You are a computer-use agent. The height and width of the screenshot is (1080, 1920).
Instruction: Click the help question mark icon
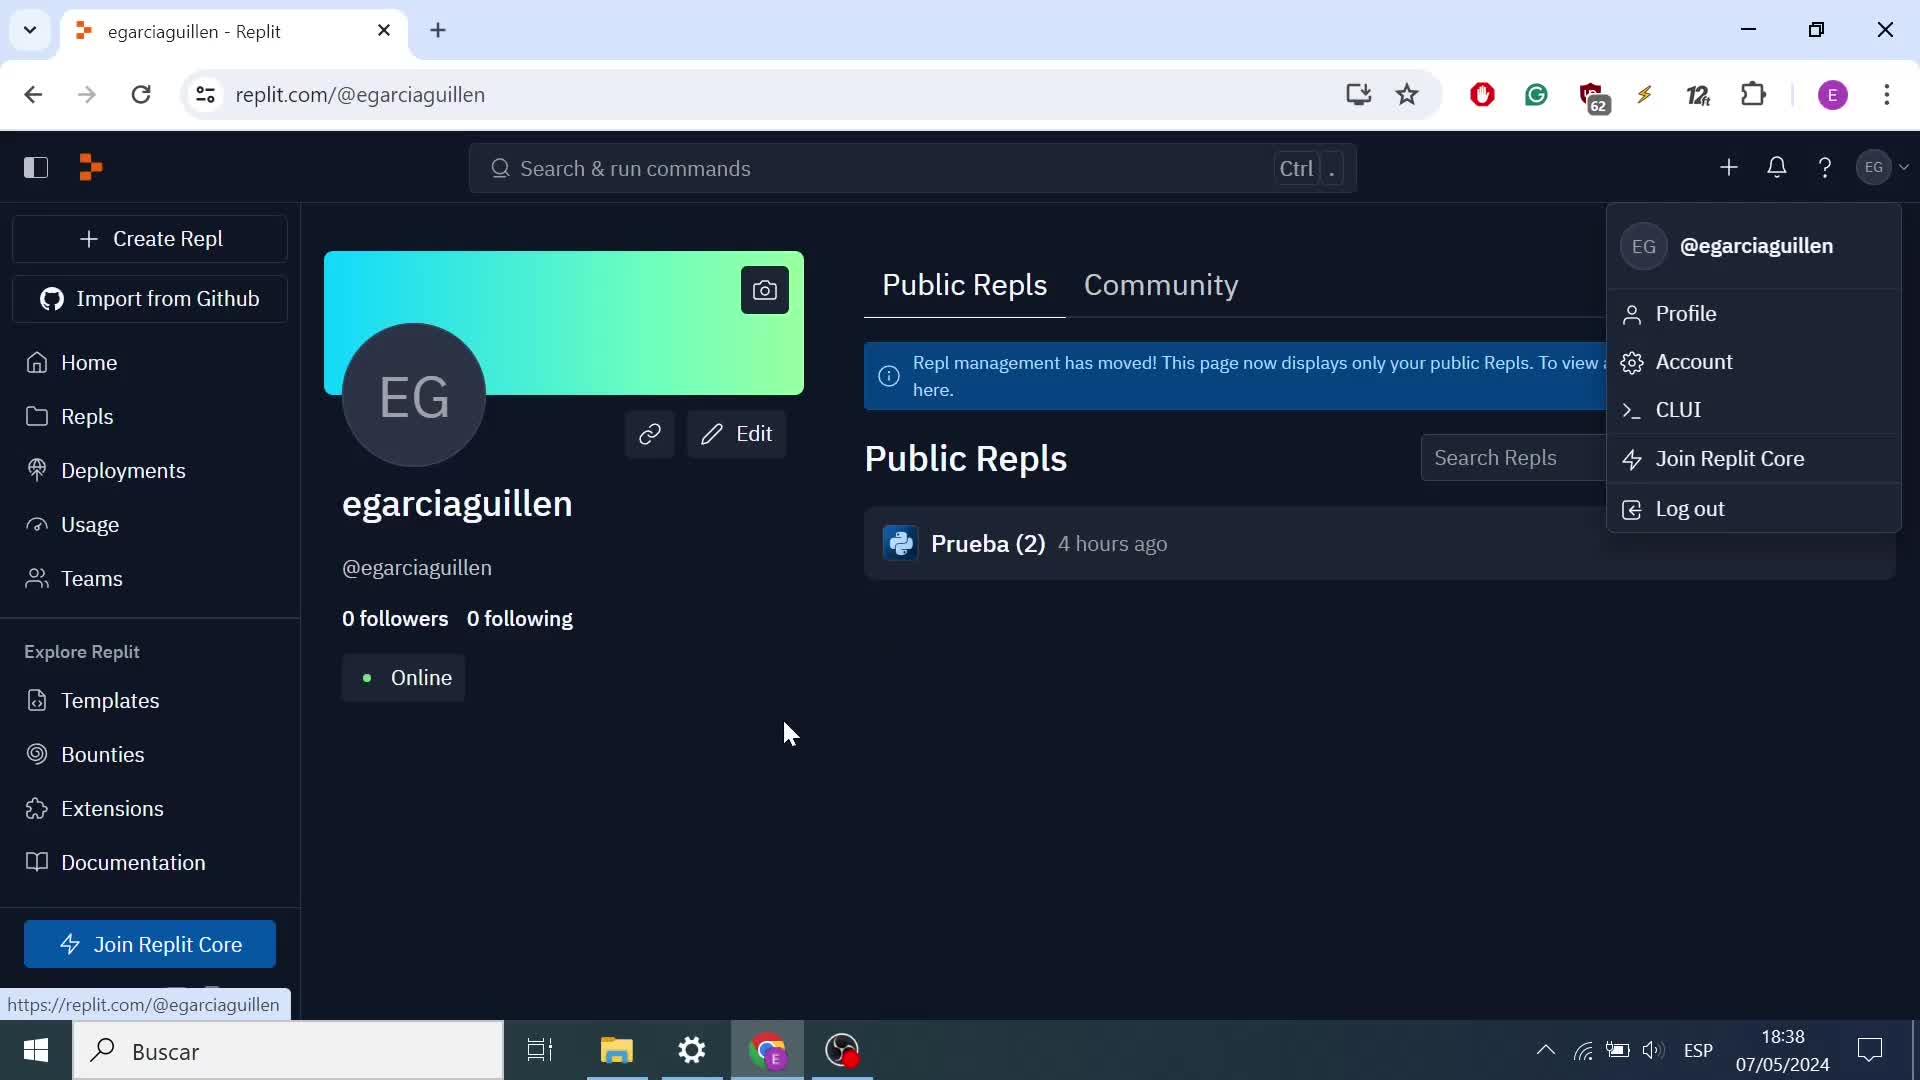pos(1824,167)
